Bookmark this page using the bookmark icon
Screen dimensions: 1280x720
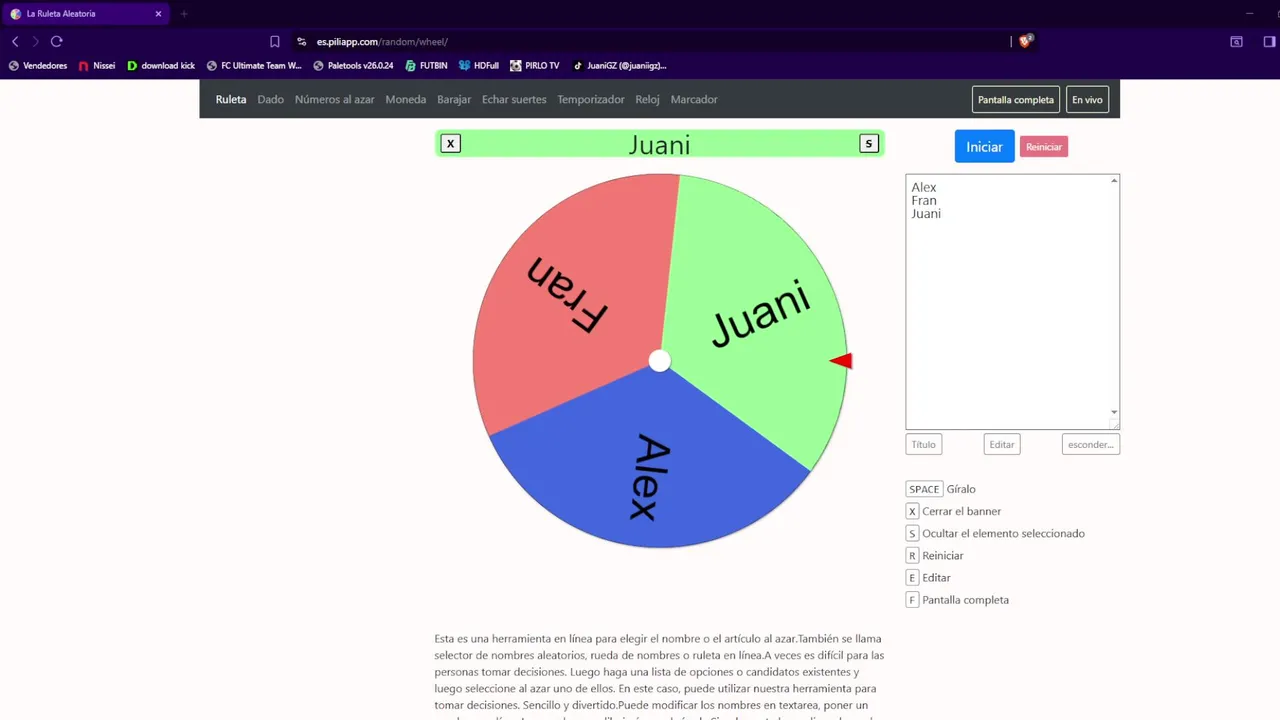[275, 41]
